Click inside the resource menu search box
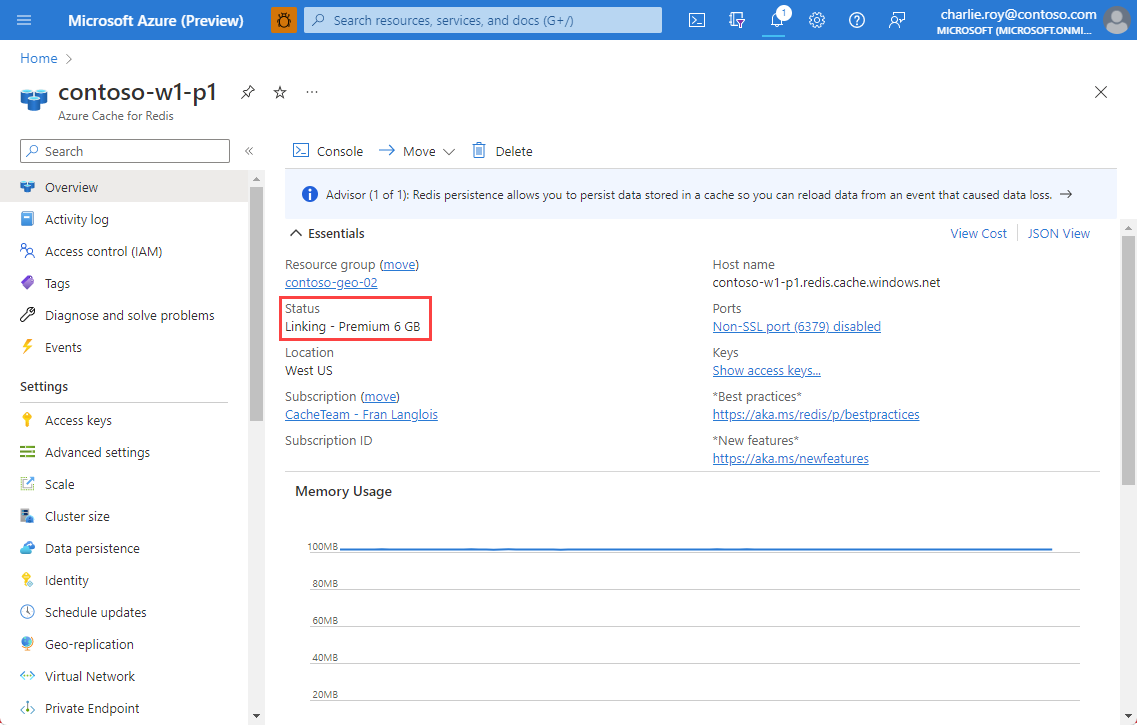This screenshot has height=725, width=1137. pyautogui.click(x=124, y=150)
